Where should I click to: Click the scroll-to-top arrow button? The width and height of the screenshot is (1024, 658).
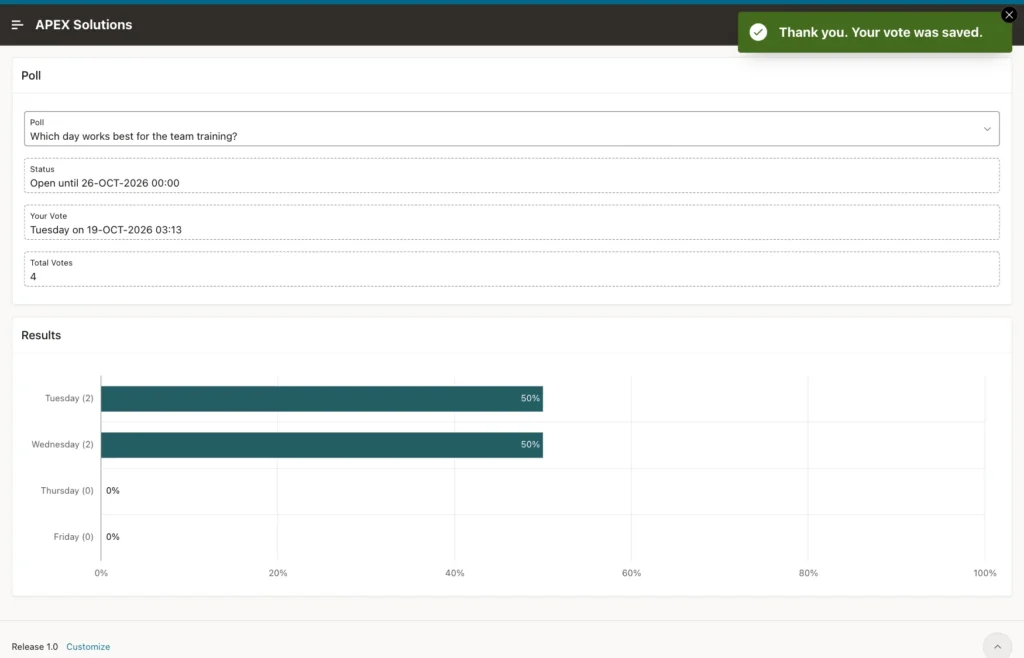point(997,646)
